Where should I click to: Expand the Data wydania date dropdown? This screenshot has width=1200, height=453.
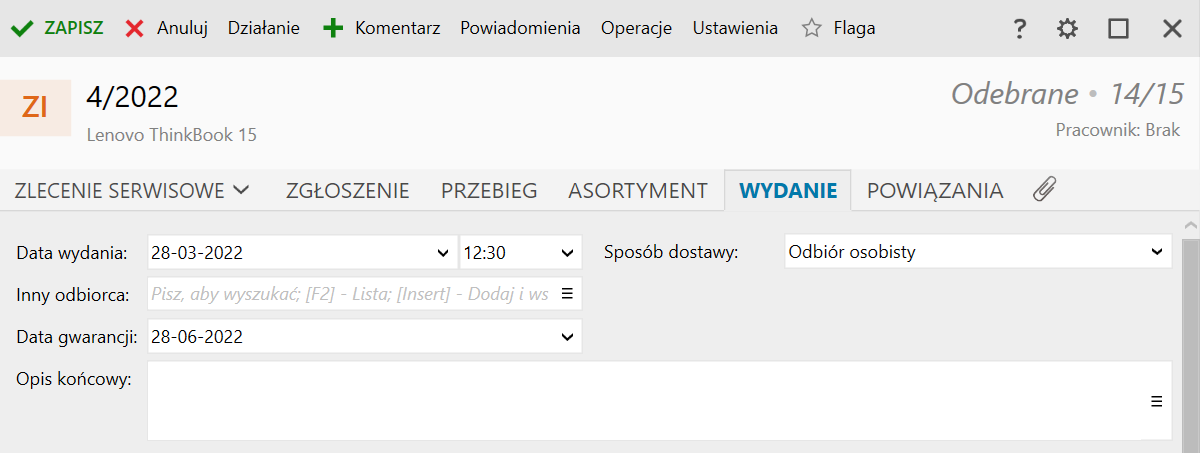tap(444, 253)
